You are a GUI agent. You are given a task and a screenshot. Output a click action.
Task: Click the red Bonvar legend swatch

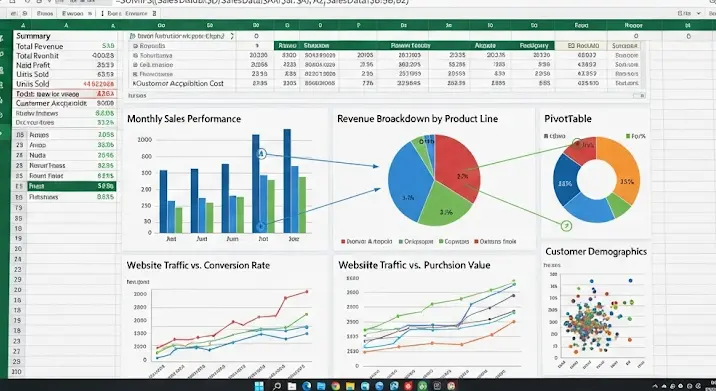(x=343, y=242)
